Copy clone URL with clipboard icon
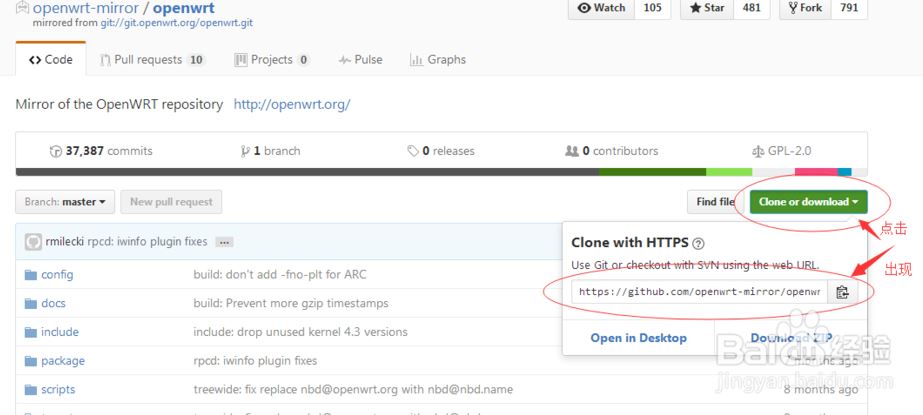This screenshot has width=923, height=415. point(842,292)
